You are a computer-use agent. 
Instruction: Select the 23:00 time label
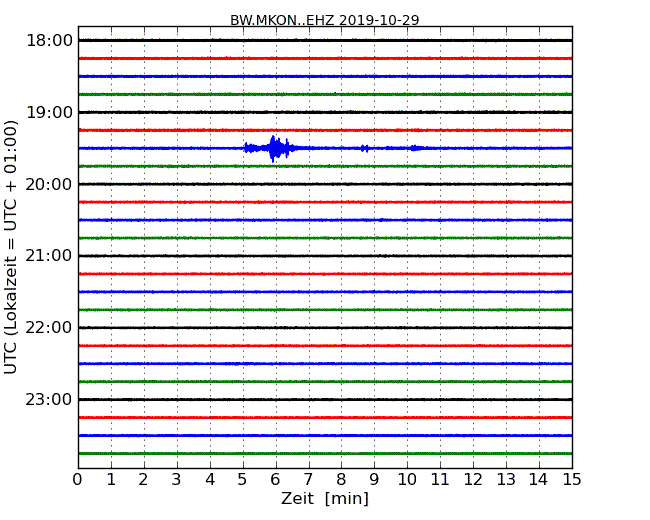pyautogui.click(x=49, y=399)
